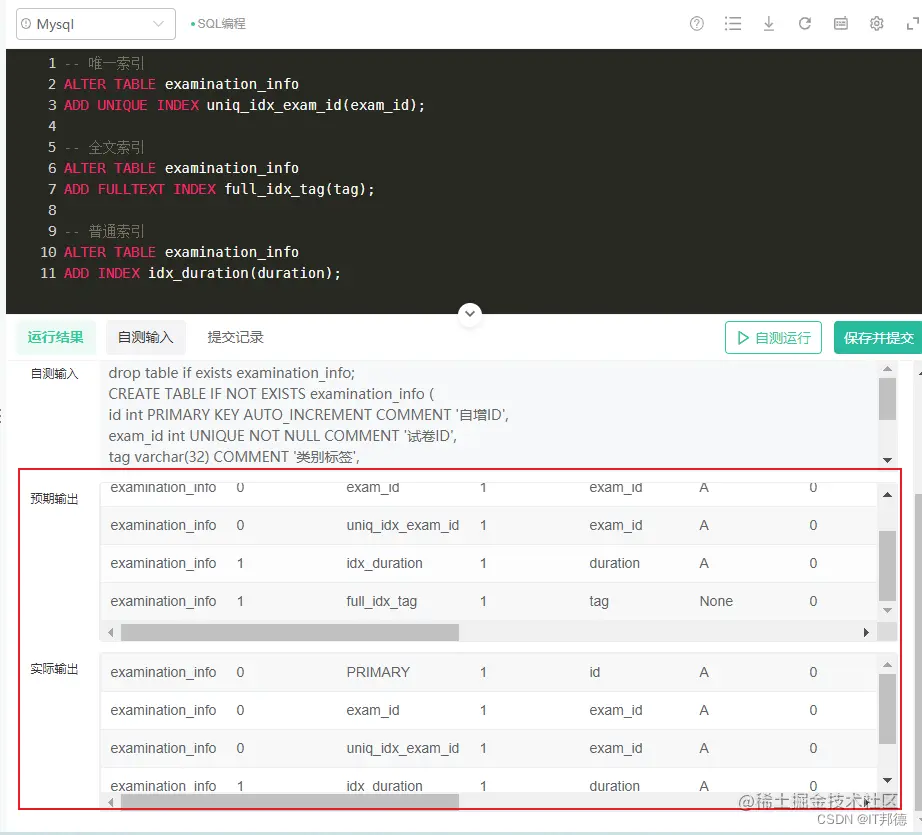Click the 保存并提交 button
This screenshot has height=835, width=922.
(878, 338)
